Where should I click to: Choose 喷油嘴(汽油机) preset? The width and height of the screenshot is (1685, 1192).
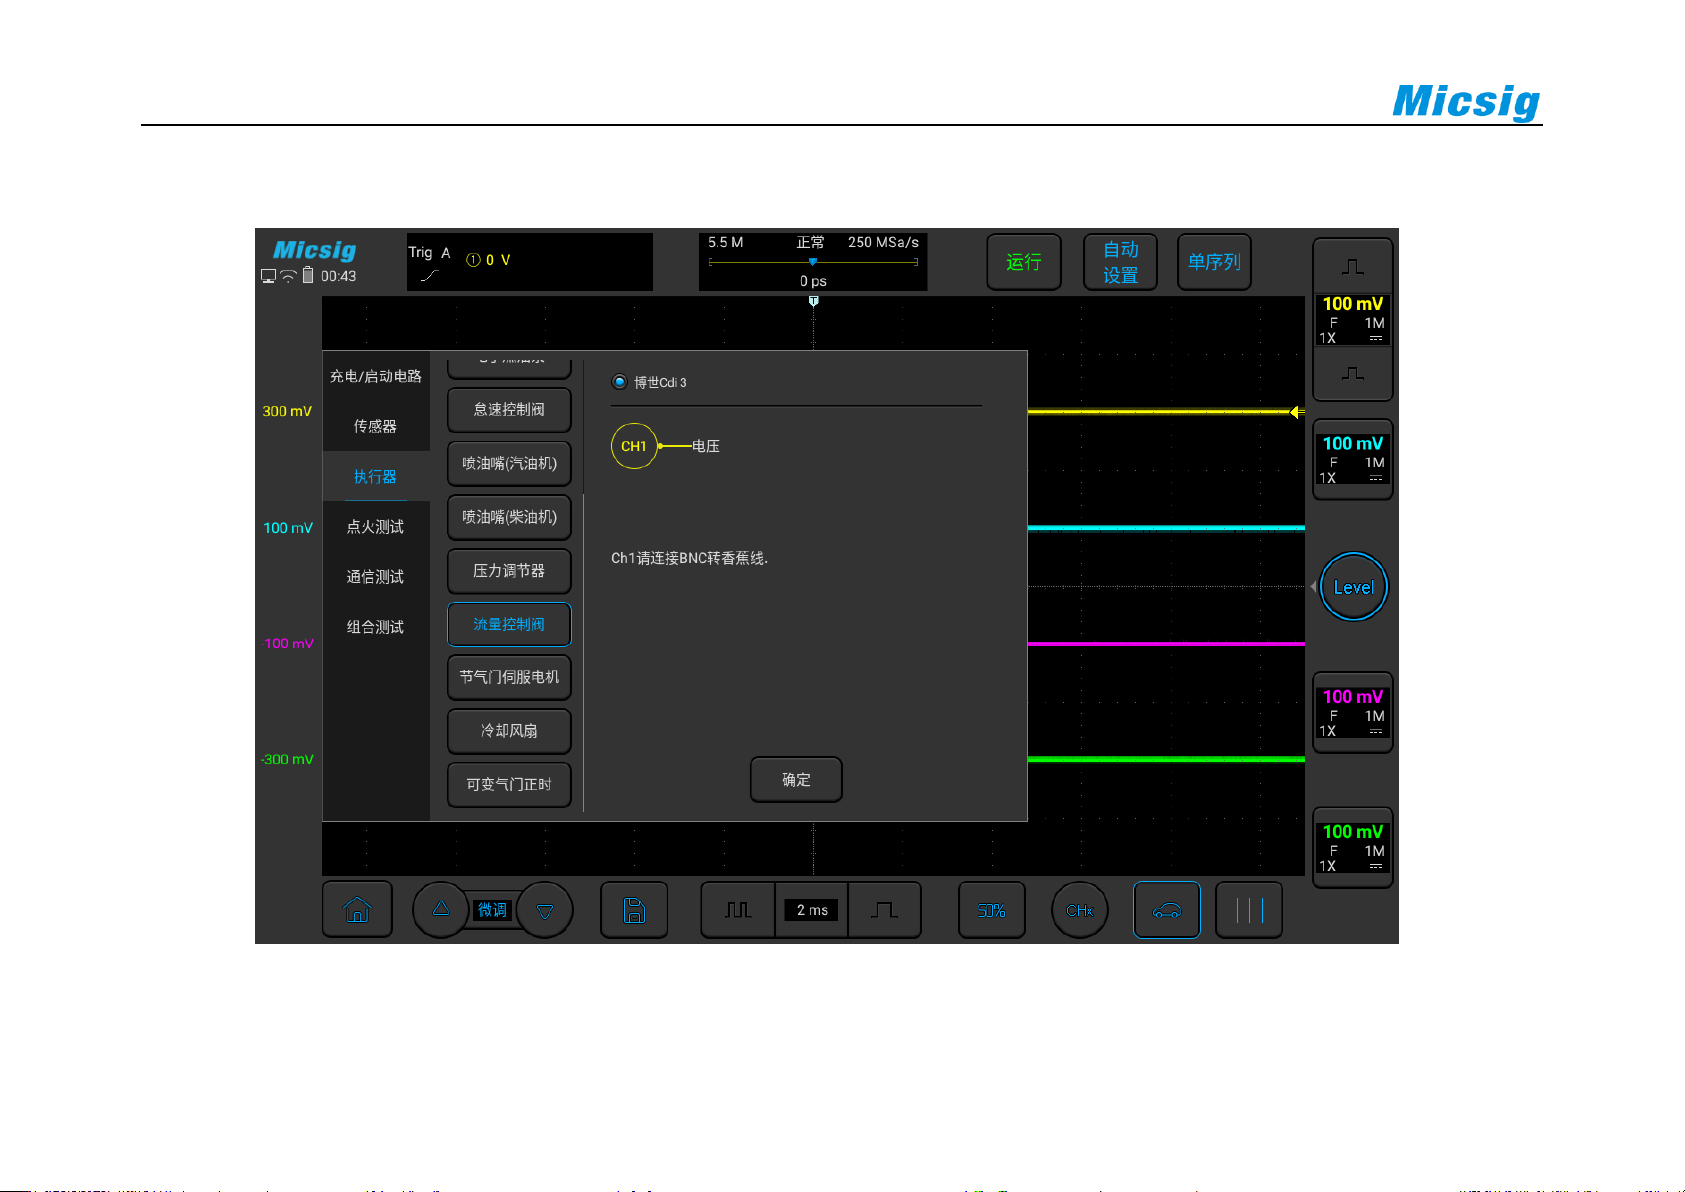[509, 464]
